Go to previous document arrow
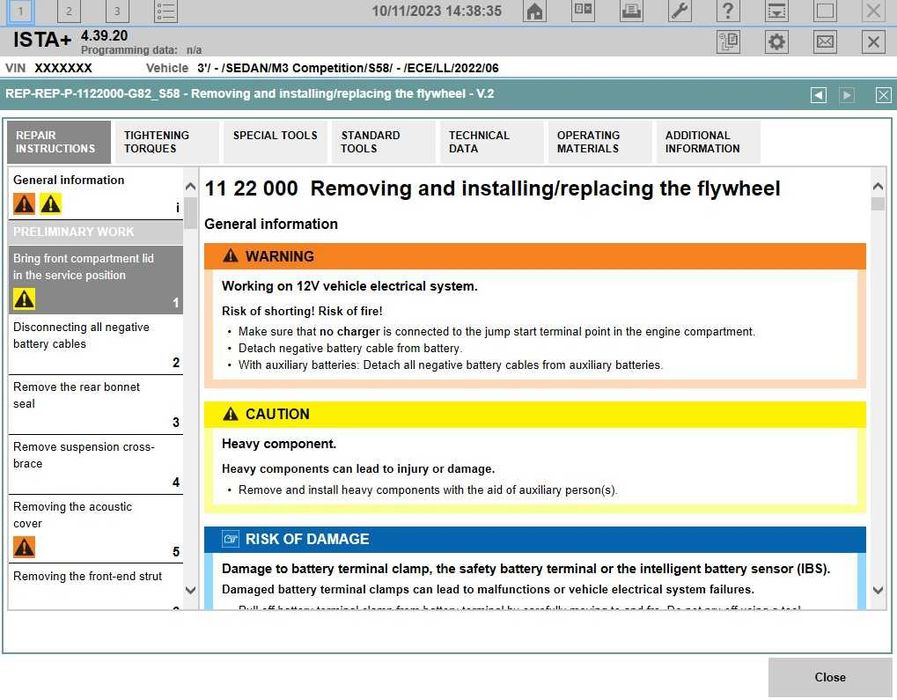 819,95
